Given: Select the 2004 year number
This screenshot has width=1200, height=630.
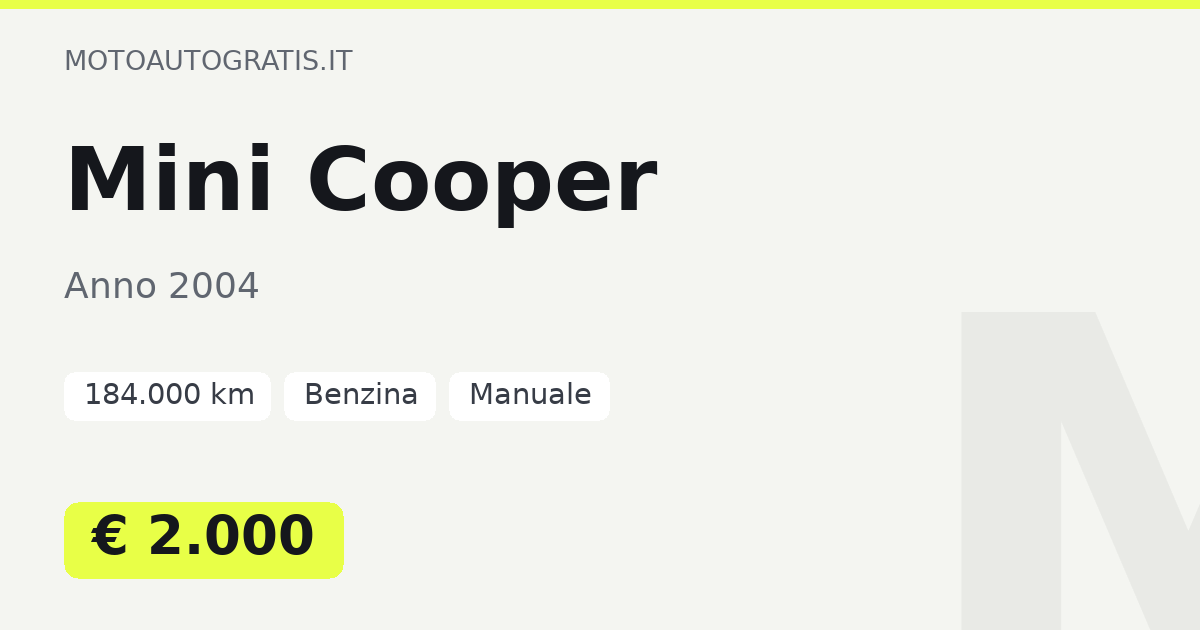Looking at the screenshot, I should tap(214, 287).
